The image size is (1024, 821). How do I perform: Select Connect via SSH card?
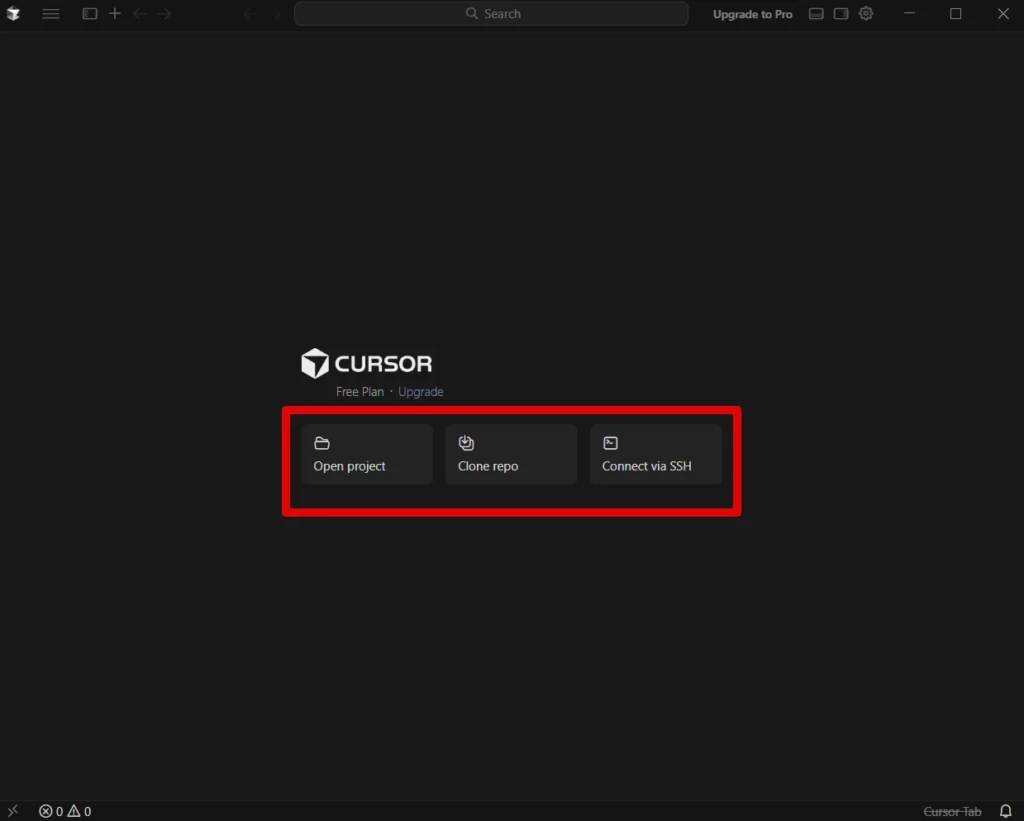click(656, 455)
